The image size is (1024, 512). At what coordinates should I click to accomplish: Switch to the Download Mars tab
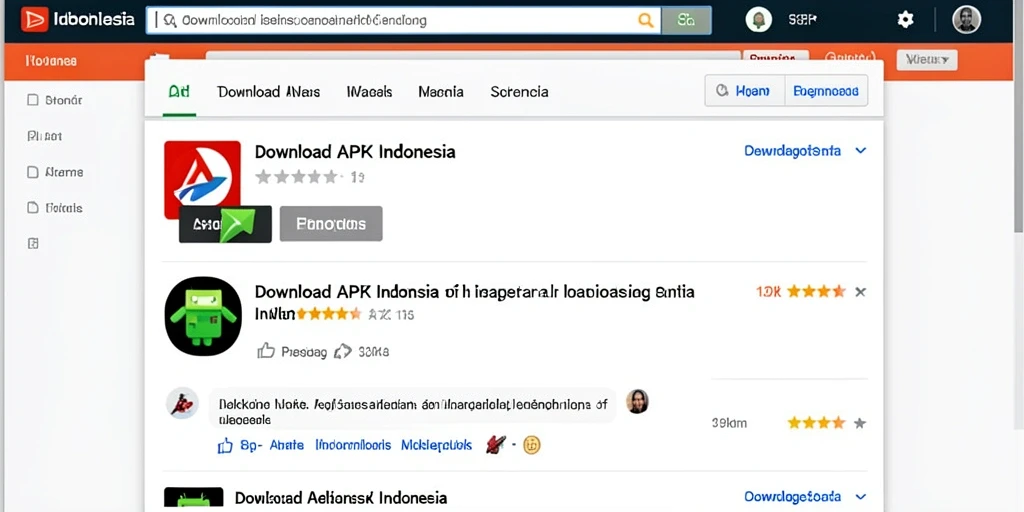click(268, 92)
